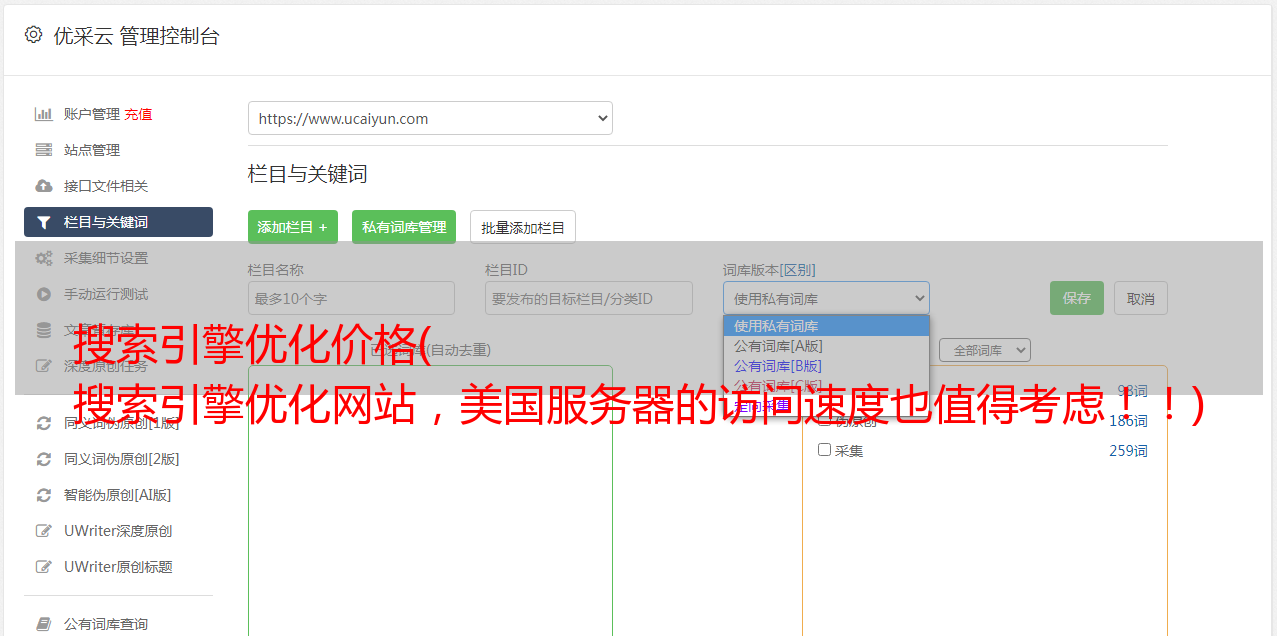The width and height of the screenshot is (1277, 636).
Task: Click the green 保存 button
Action: click(1077, 298)
